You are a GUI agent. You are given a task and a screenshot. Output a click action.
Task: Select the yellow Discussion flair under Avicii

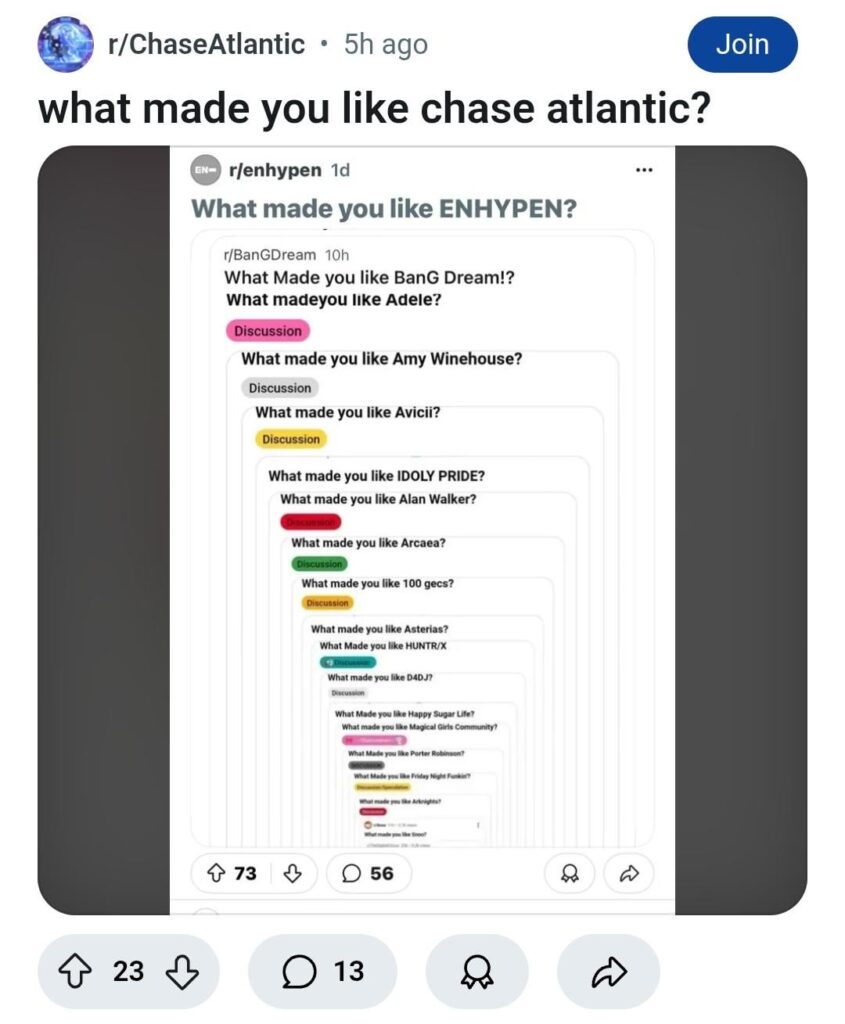(291, 439)
